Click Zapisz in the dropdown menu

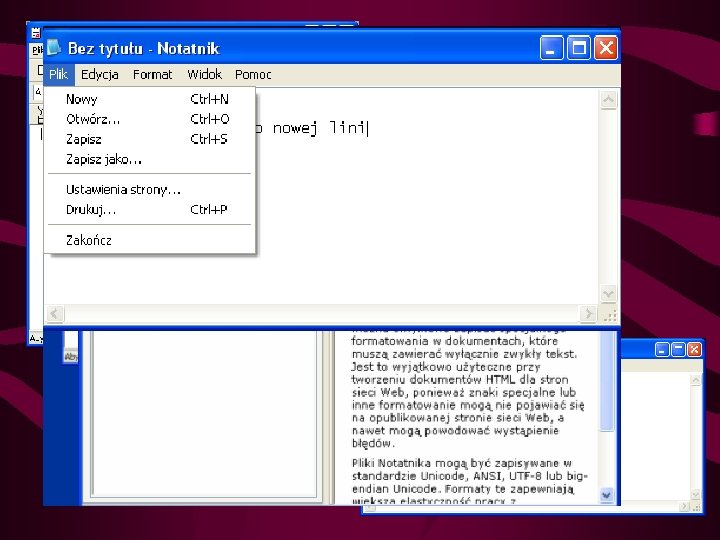click(150, 139)
